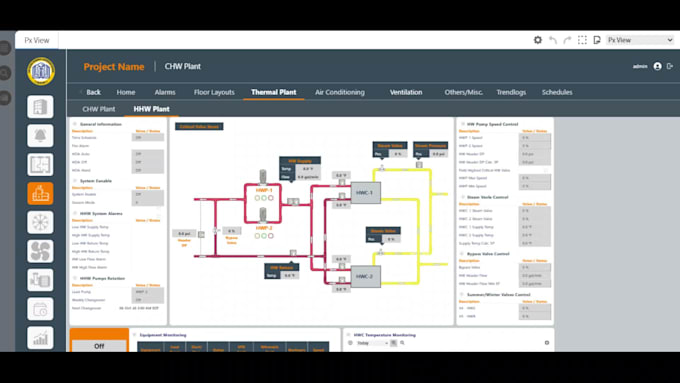Select the highlighted thermal plant sidebar icon
Screen dimensions: 680x383
click(x=40, y=193)
